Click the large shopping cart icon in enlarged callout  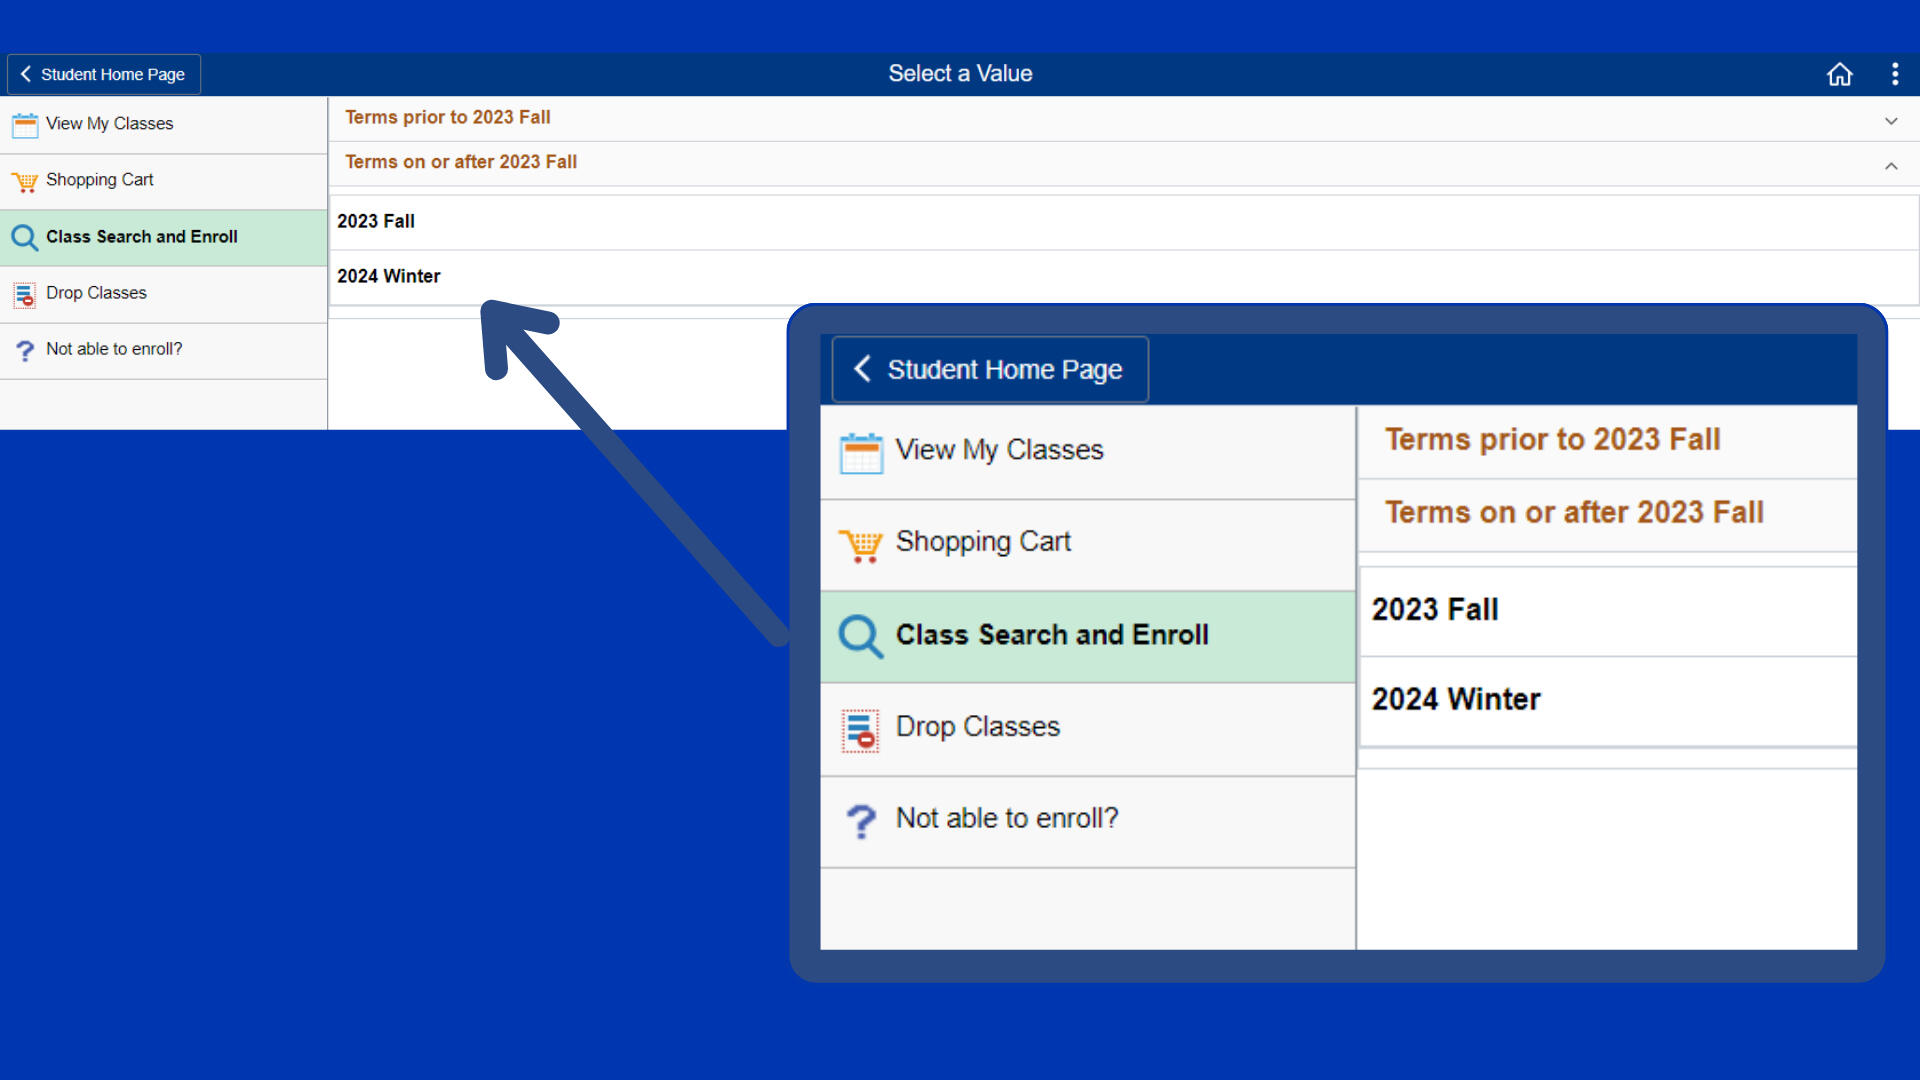[861, 545]
